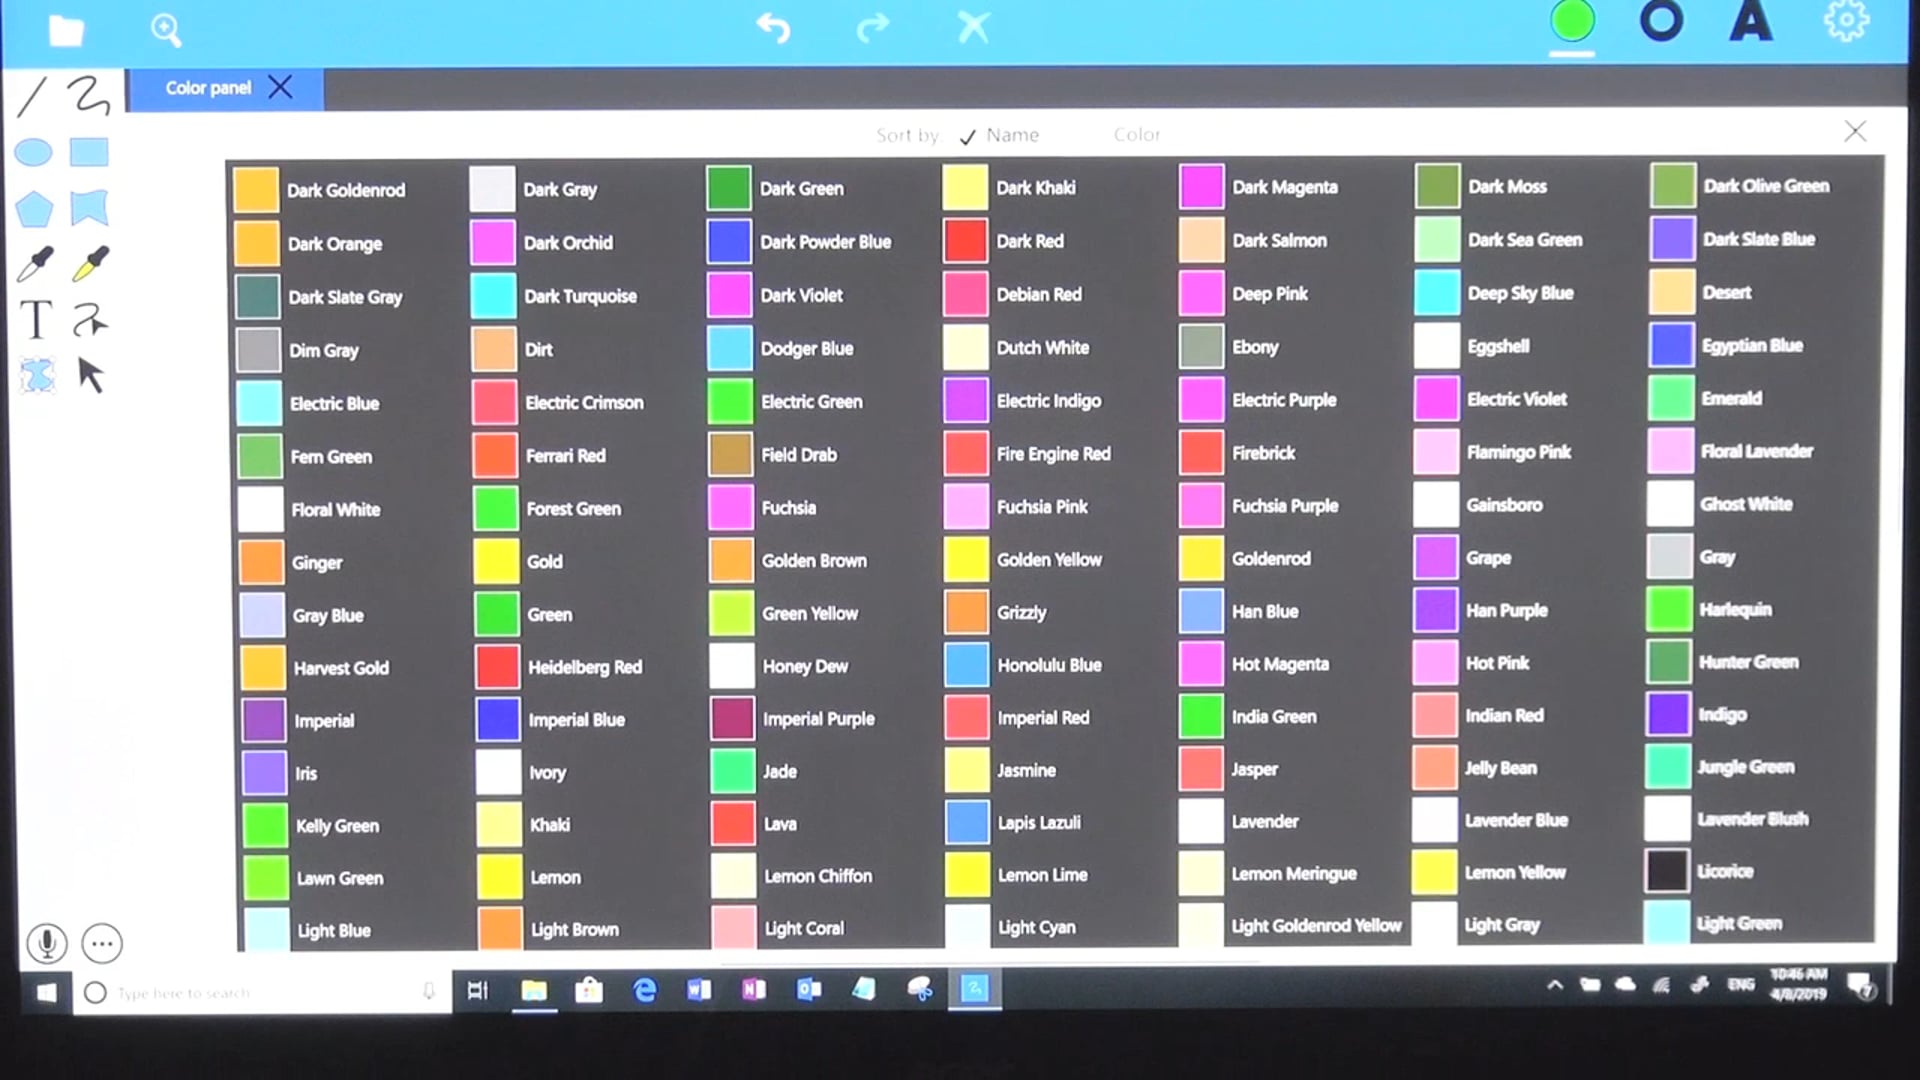This screenshot has height=1080, width=1920.
Task: Click the Redo button
Action: coord(869,25)
